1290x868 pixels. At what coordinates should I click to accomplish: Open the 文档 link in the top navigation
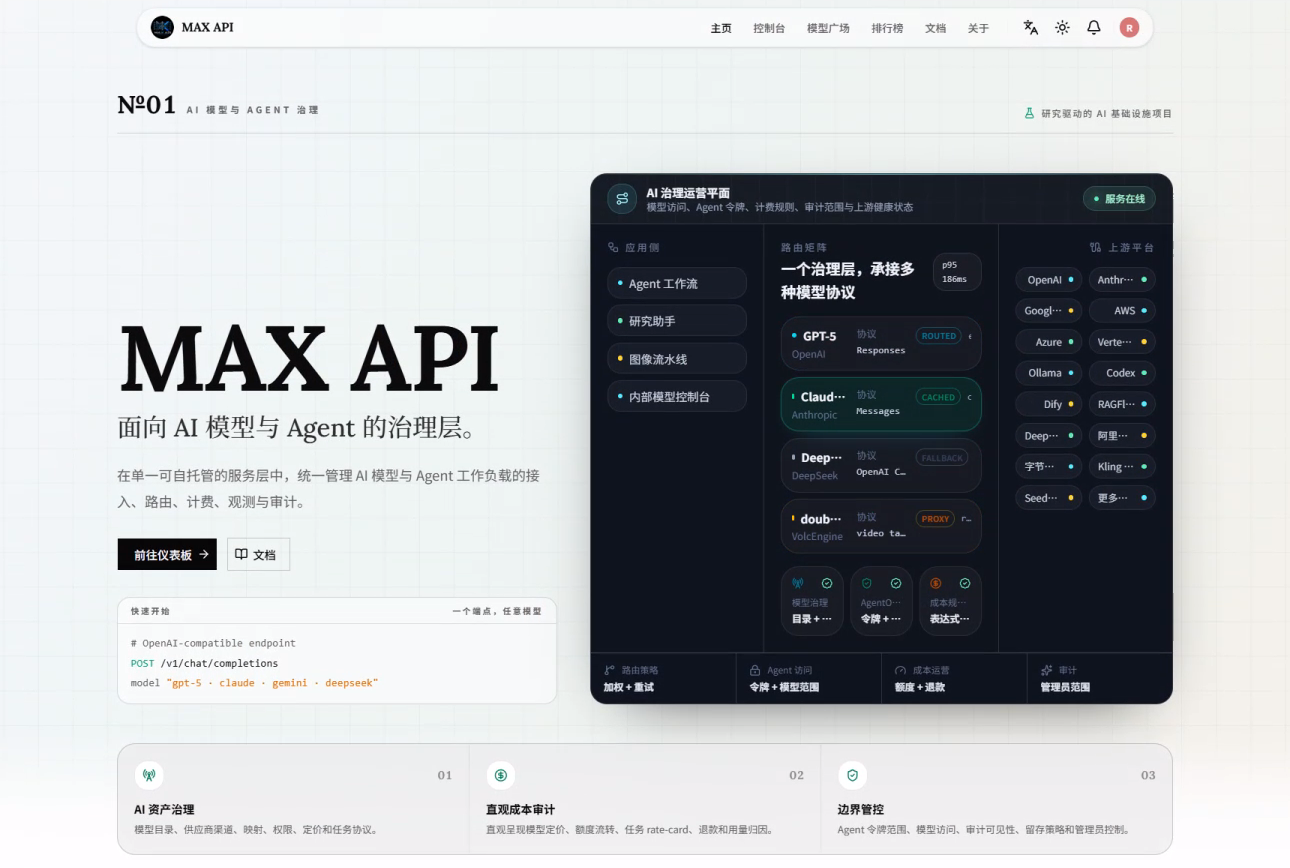(935, 28)
